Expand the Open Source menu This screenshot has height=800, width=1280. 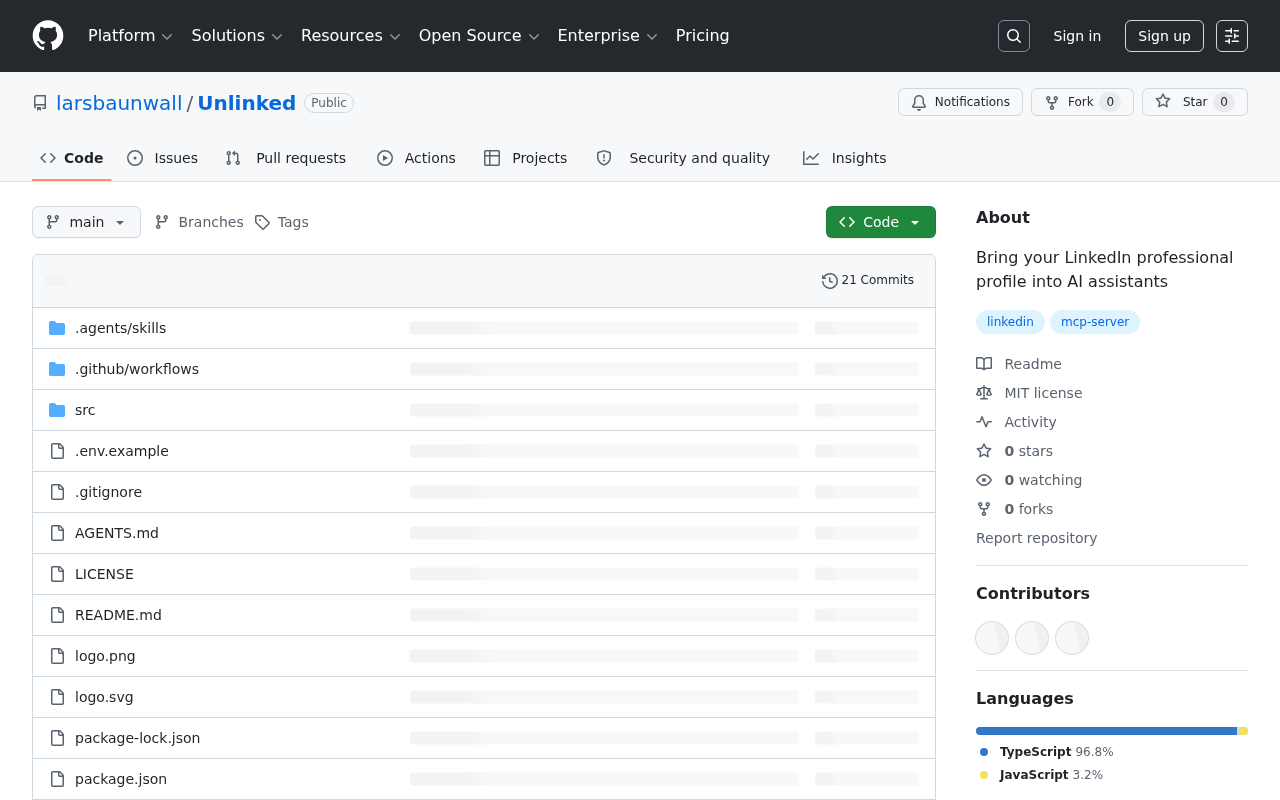479,36
